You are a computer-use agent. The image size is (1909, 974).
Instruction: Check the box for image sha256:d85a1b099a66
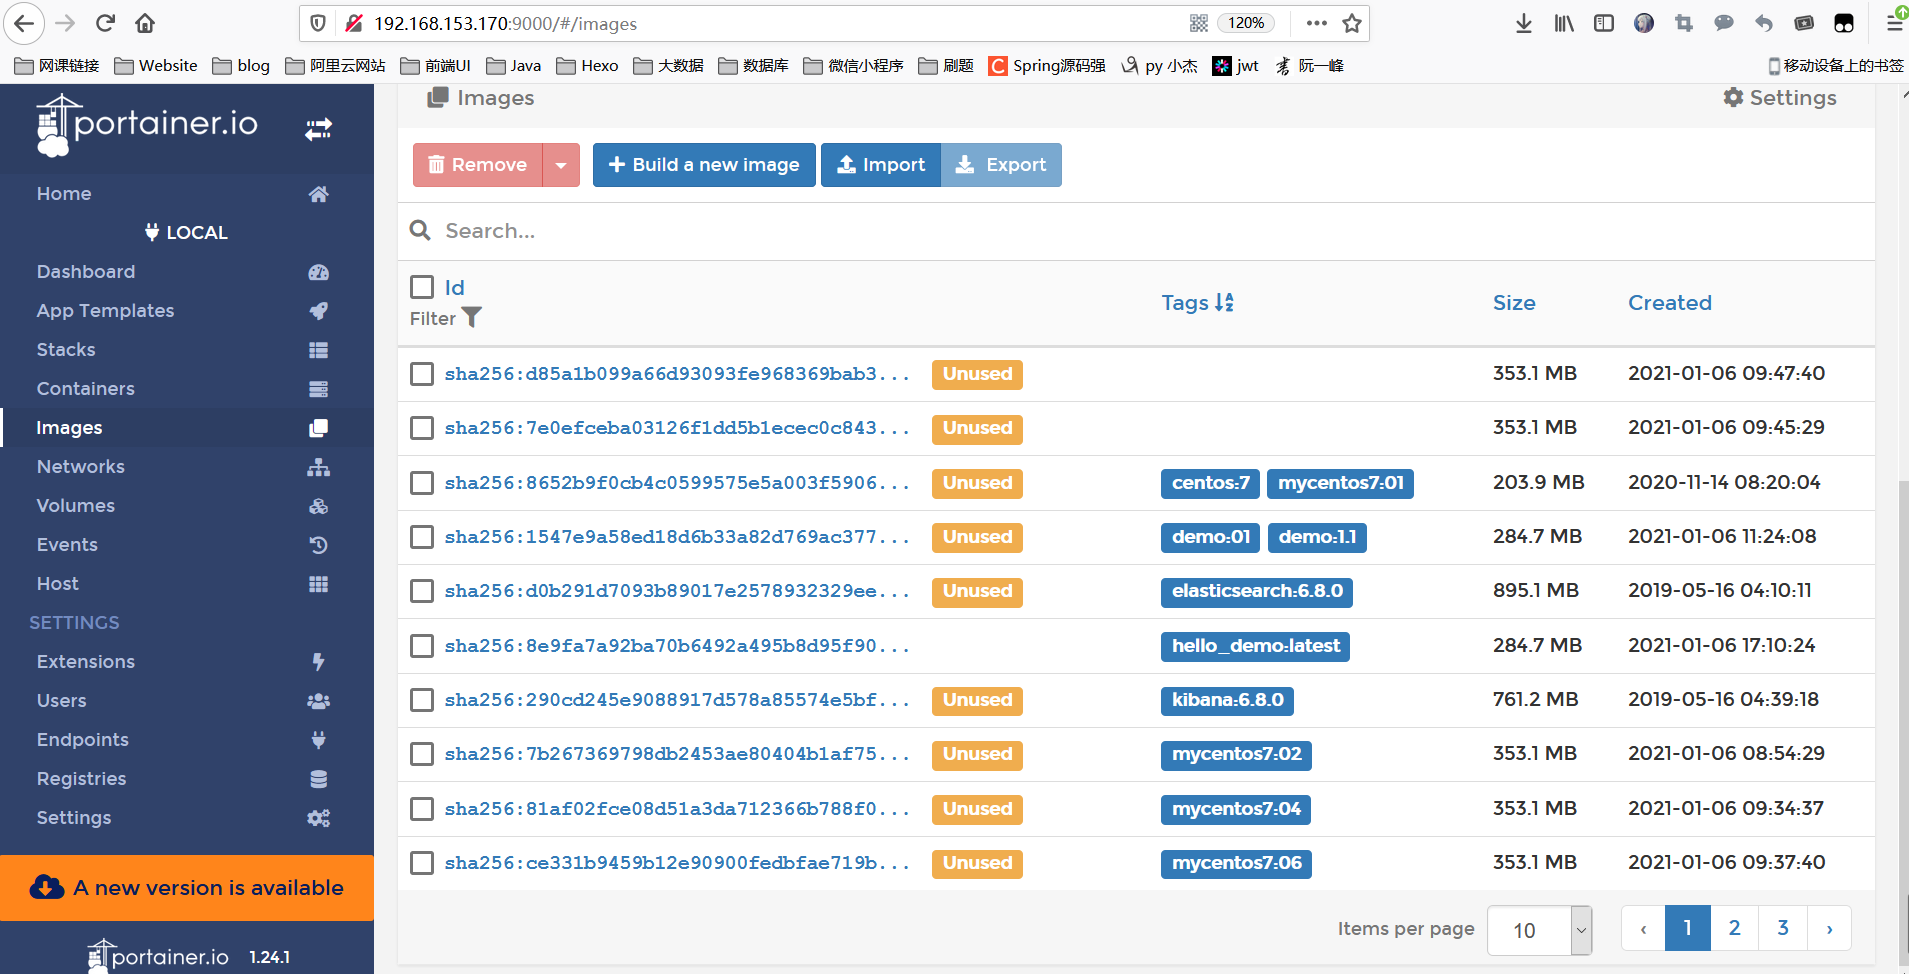click(422, 374)
